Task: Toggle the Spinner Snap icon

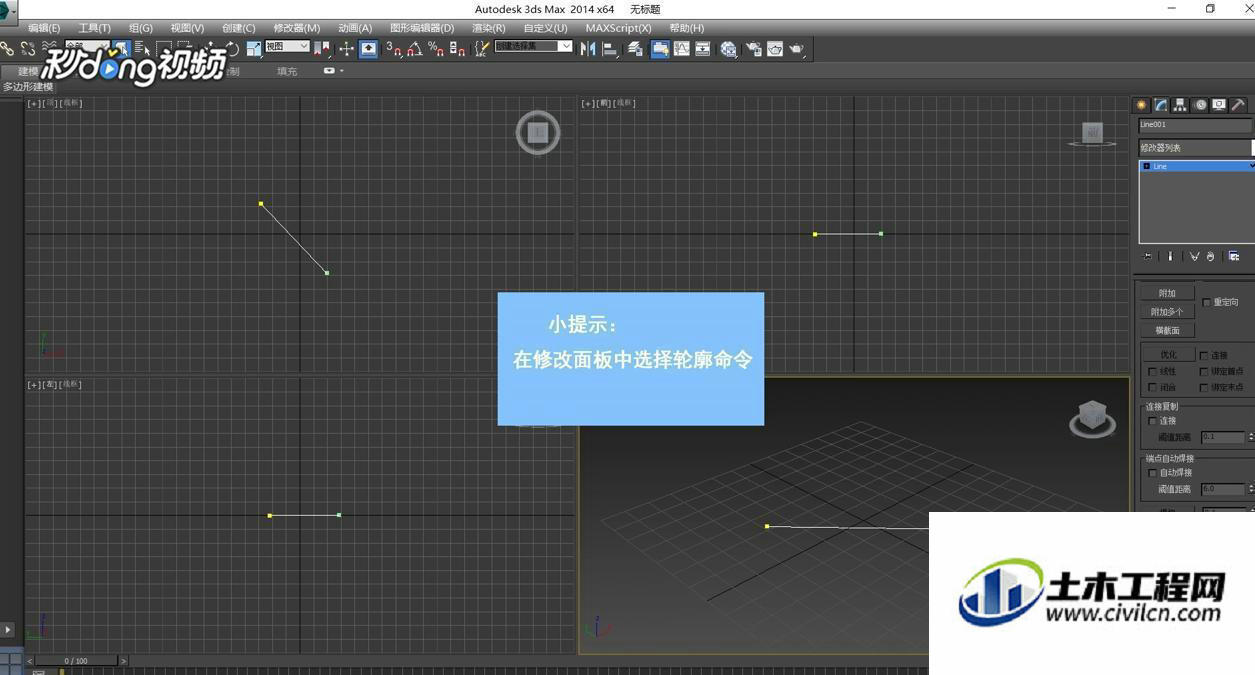Action: click(x=457, y=48)
